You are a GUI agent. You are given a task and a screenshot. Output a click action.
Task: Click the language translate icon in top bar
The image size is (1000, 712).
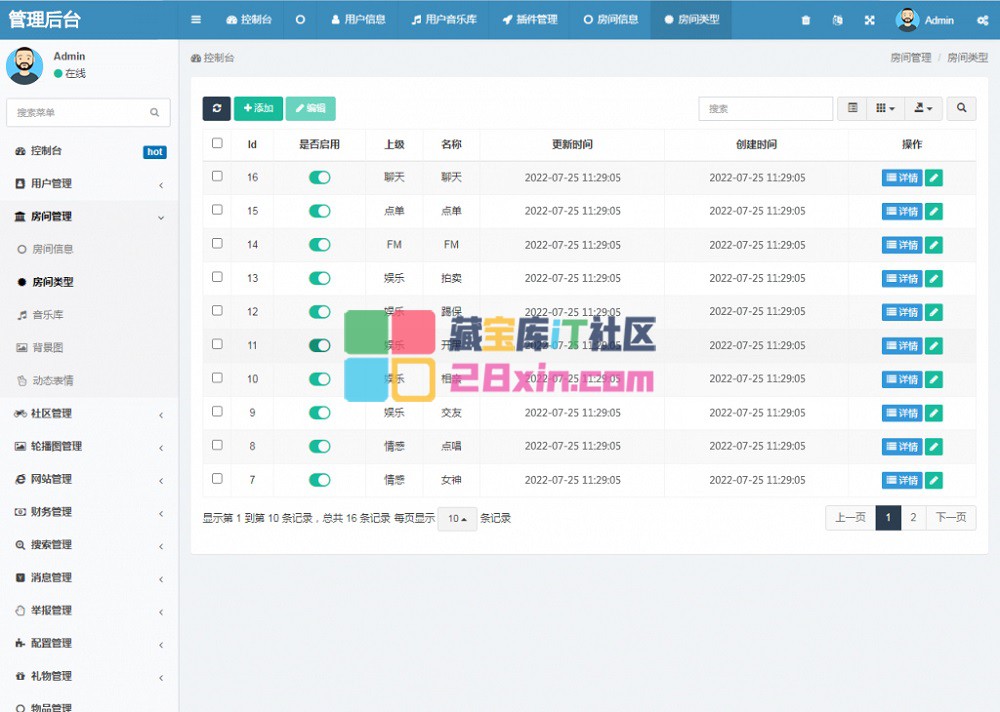pyautogui.click(x=837, y=20)
